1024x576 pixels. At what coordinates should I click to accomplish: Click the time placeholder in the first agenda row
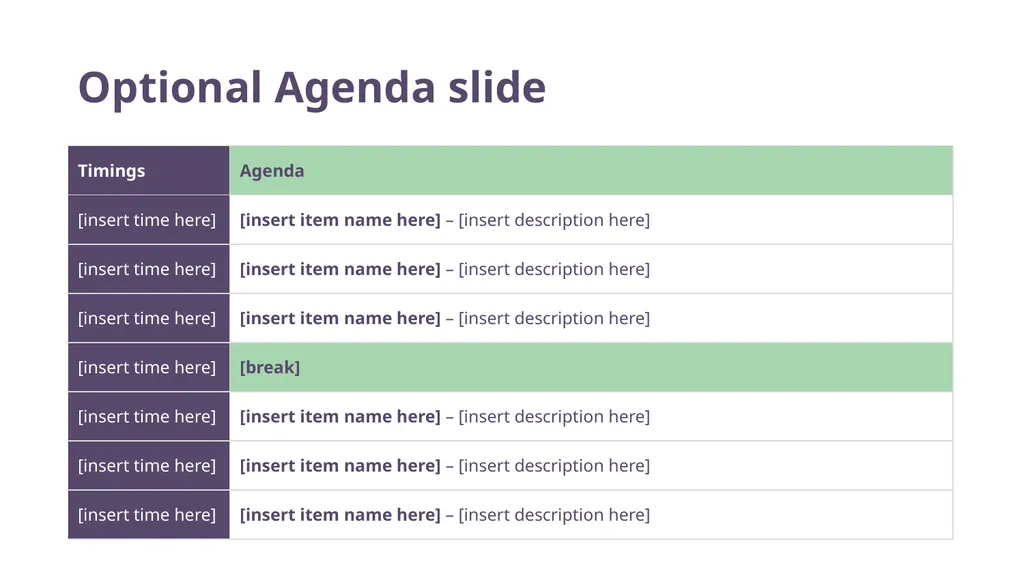click(x=147, y=220)
